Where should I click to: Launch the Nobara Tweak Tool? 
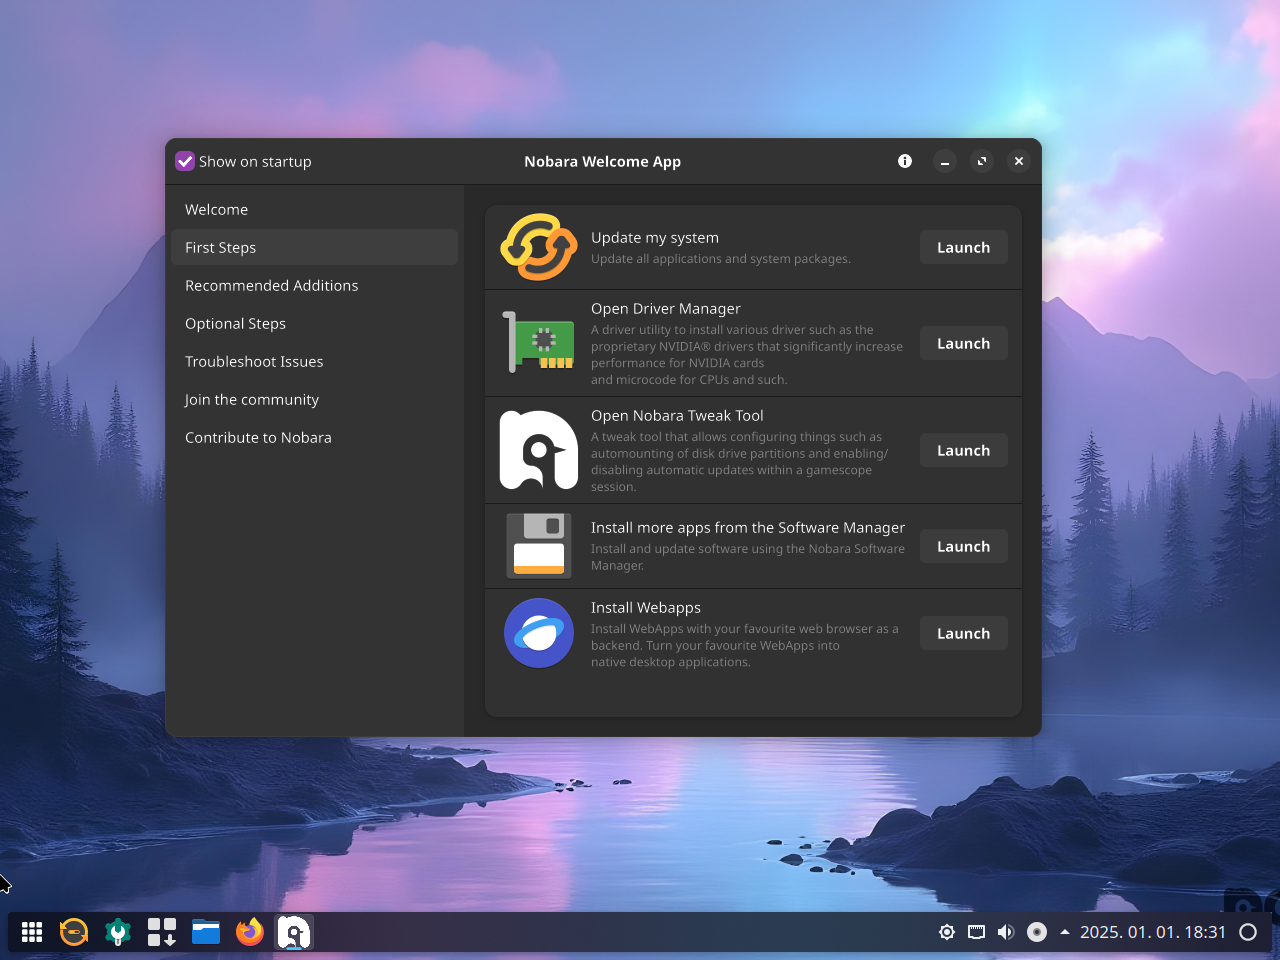(x=963, y=450)
